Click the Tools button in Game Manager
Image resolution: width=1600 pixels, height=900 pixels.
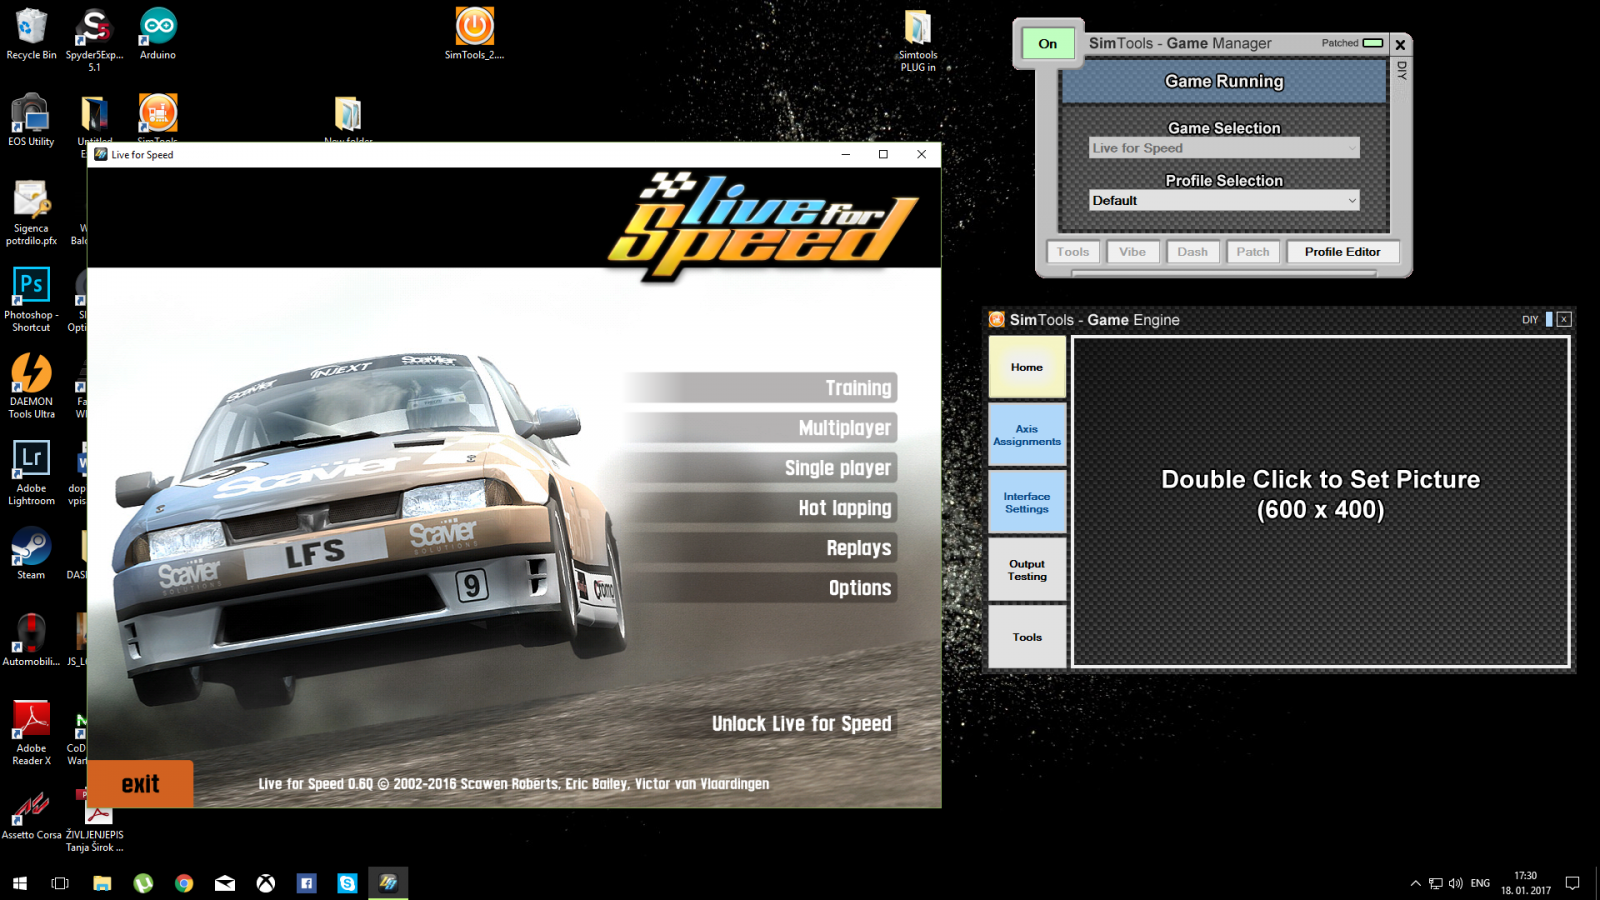(x=1073, y=252)
